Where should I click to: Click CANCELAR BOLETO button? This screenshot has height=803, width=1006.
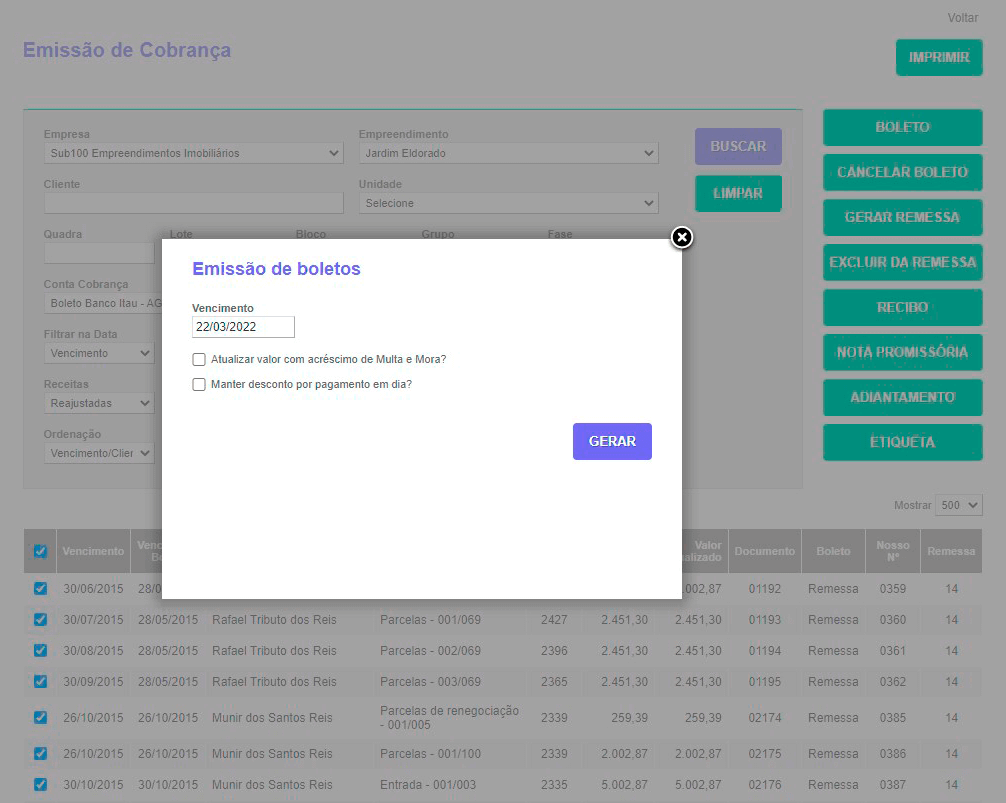tap(902, 172)
